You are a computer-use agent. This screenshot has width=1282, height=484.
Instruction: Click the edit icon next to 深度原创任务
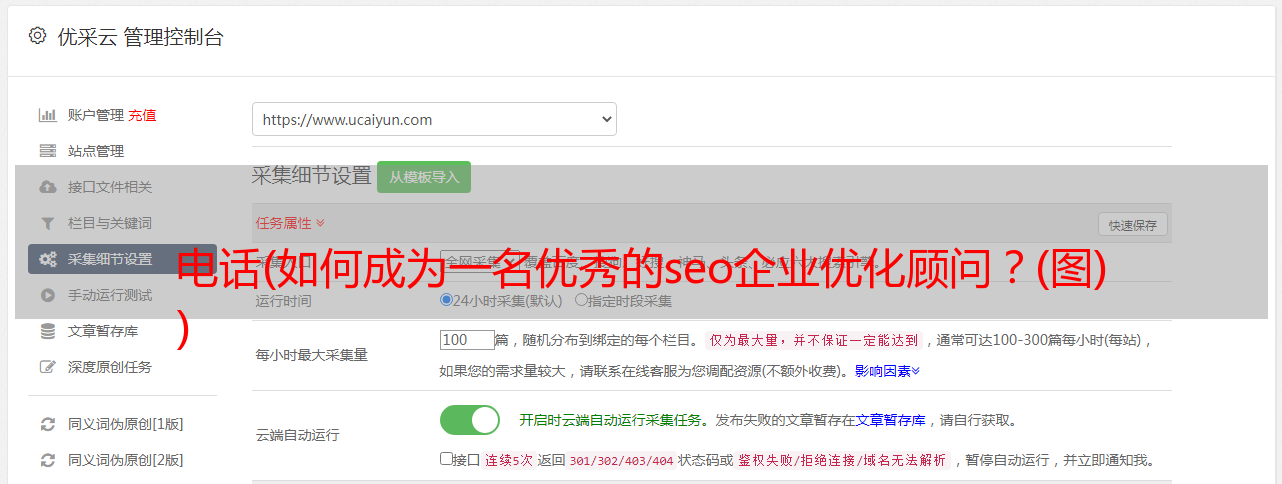tap(47, 367)
